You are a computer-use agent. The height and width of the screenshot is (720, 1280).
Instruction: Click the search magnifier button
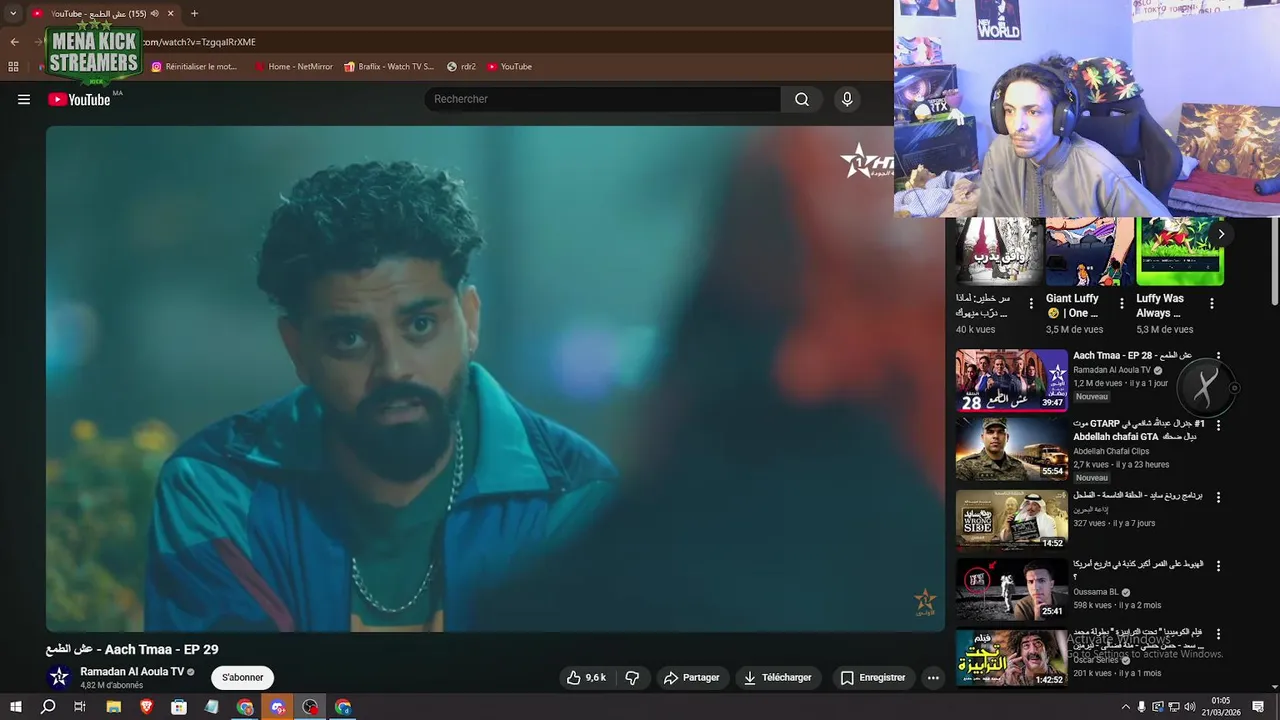point(802,99)
